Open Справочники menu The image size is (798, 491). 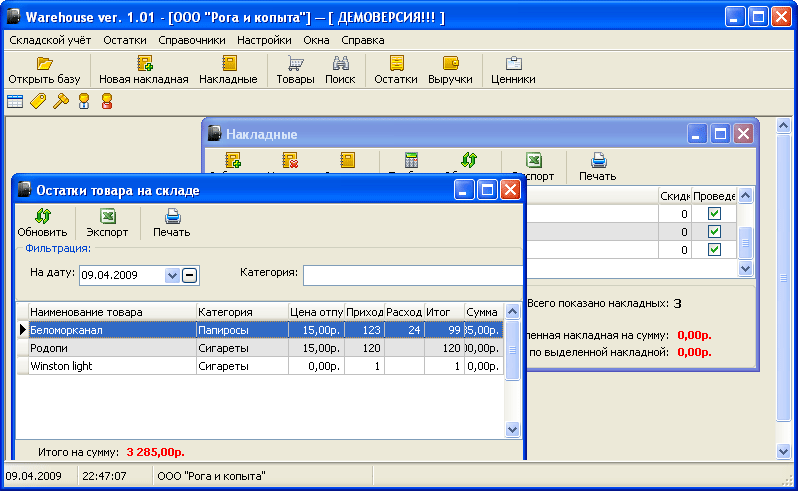coord(192,40)
